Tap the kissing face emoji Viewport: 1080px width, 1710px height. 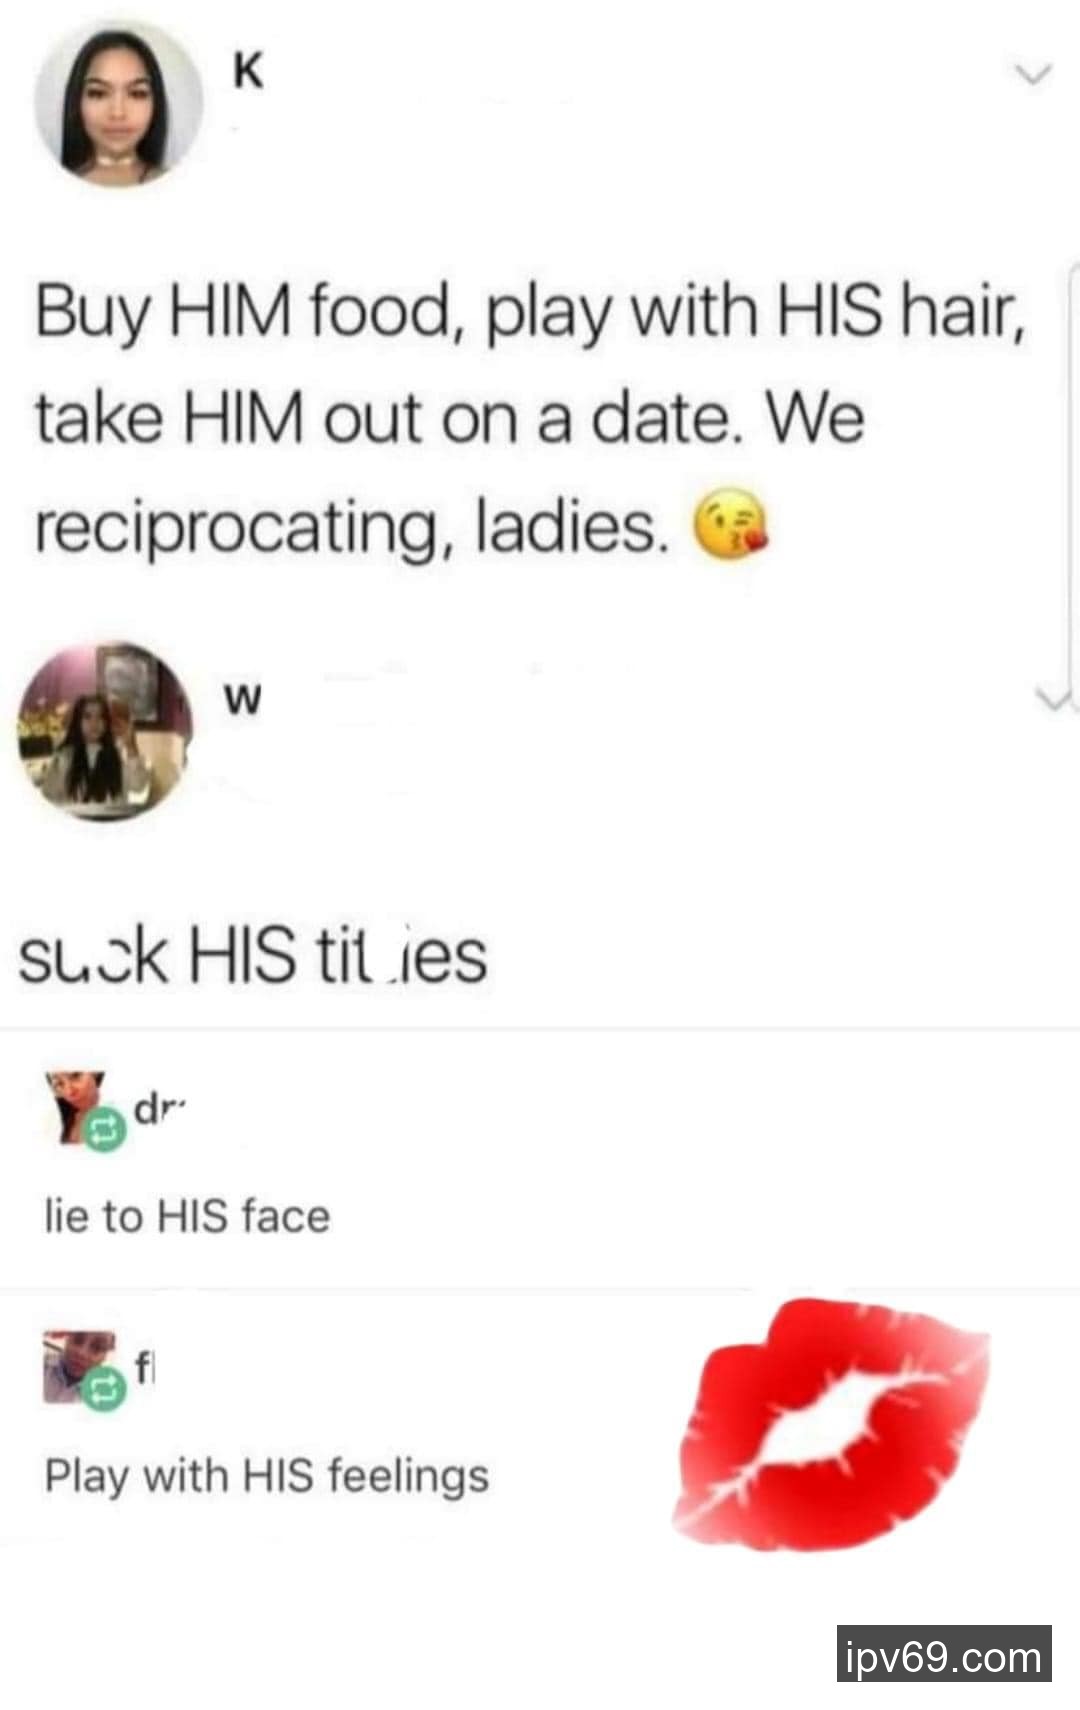pos(732,525)
